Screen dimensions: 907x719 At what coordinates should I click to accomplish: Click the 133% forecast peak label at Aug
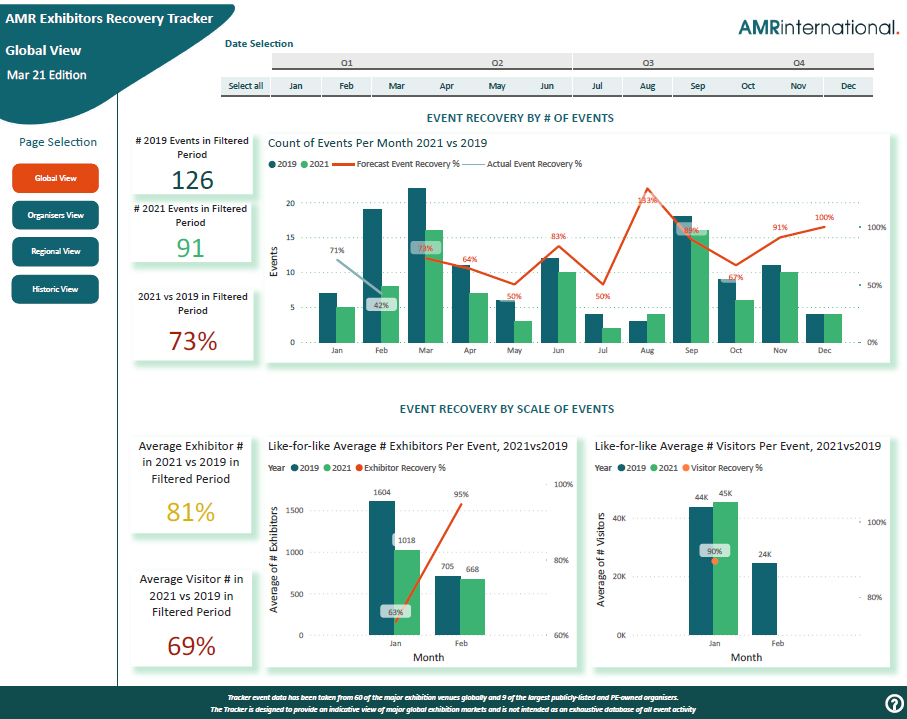[647, 200]
